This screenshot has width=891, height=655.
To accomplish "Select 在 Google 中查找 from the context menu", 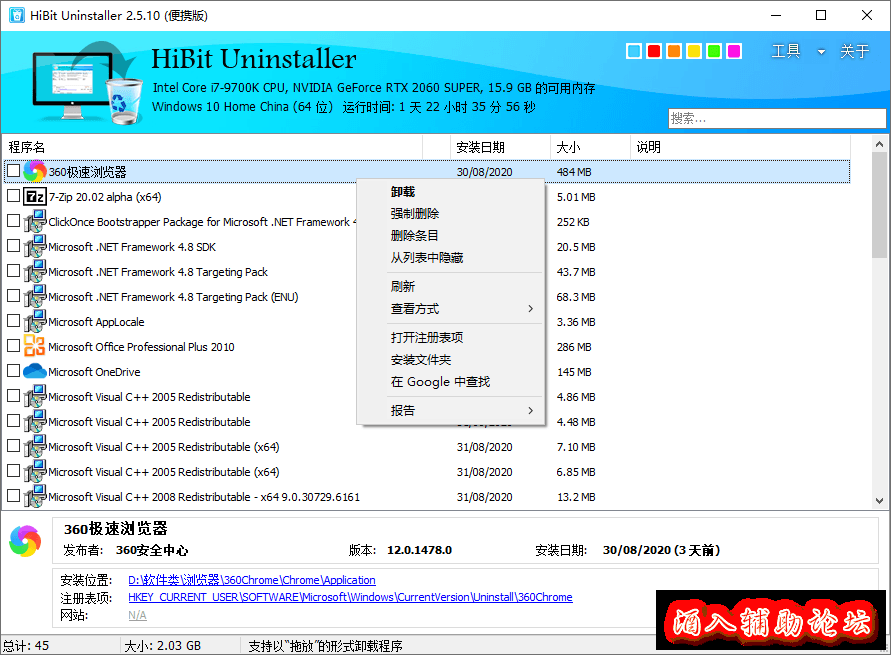I will pyautogui.click(x=450, y=382).
